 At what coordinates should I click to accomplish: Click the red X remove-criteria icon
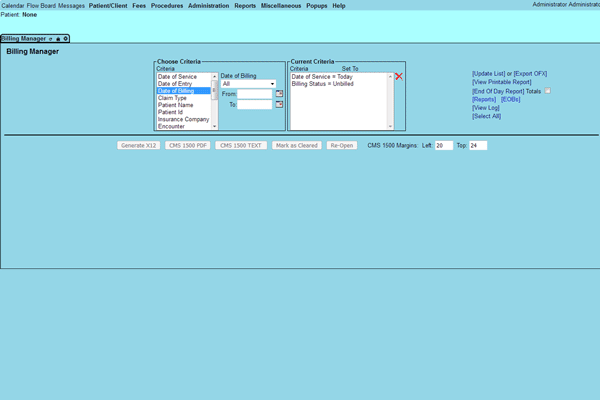click(x=399, y=76)
